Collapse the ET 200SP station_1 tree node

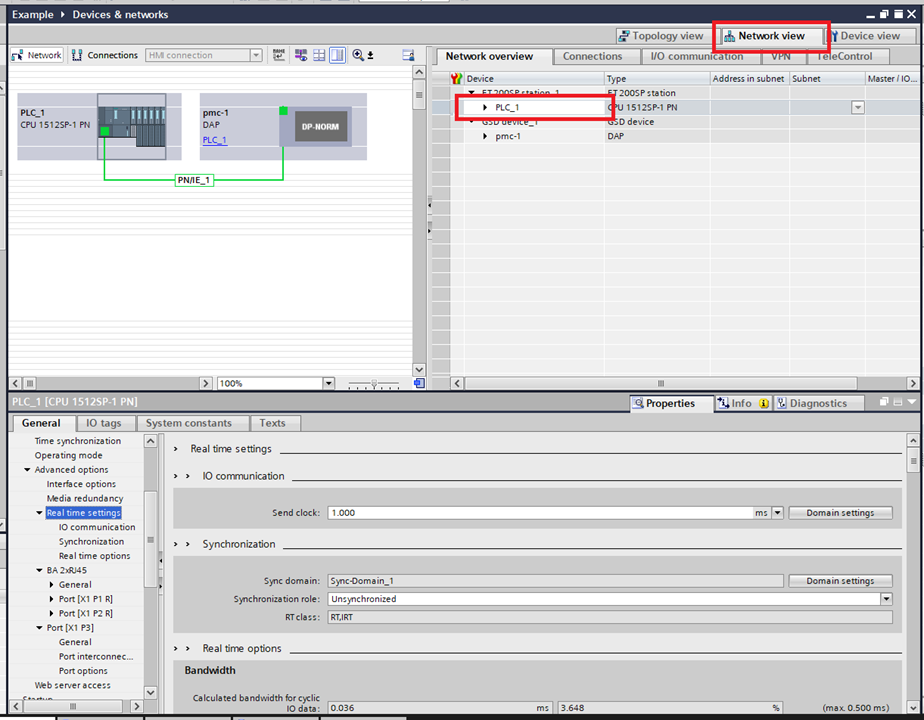(470, 92)
